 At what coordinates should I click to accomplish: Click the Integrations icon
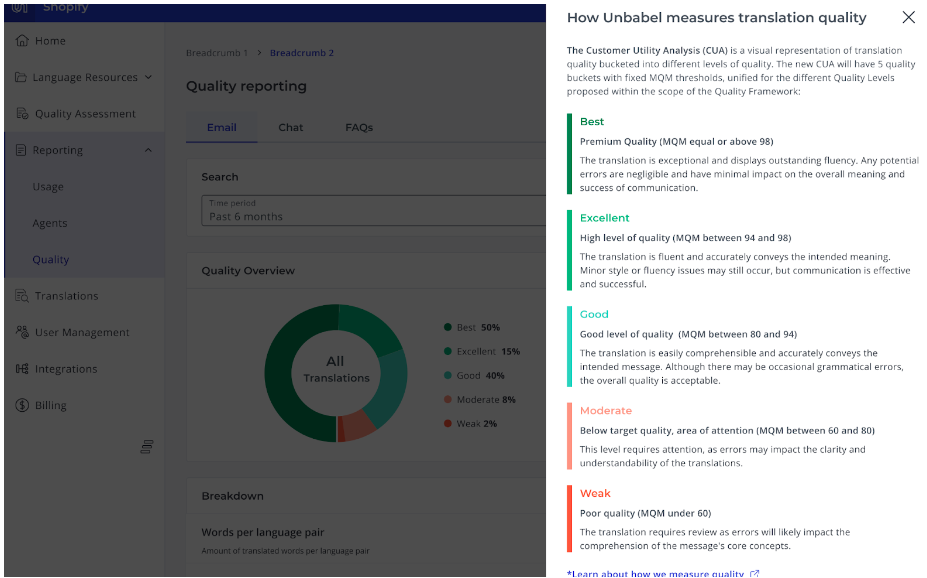(x=22, y=369)
